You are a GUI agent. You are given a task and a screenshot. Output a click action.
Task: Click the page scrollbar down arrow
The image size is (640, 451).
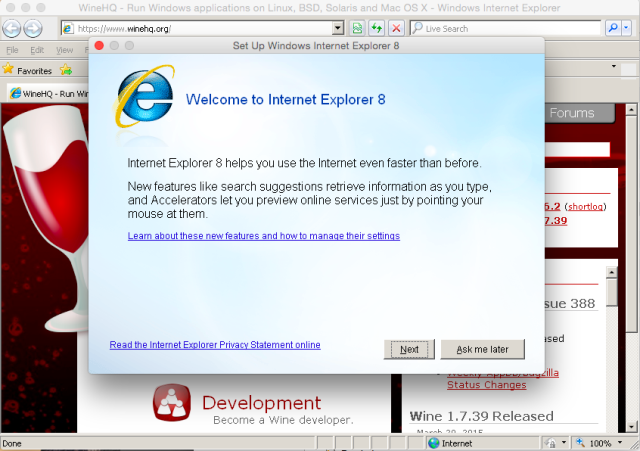pos(631,427)
